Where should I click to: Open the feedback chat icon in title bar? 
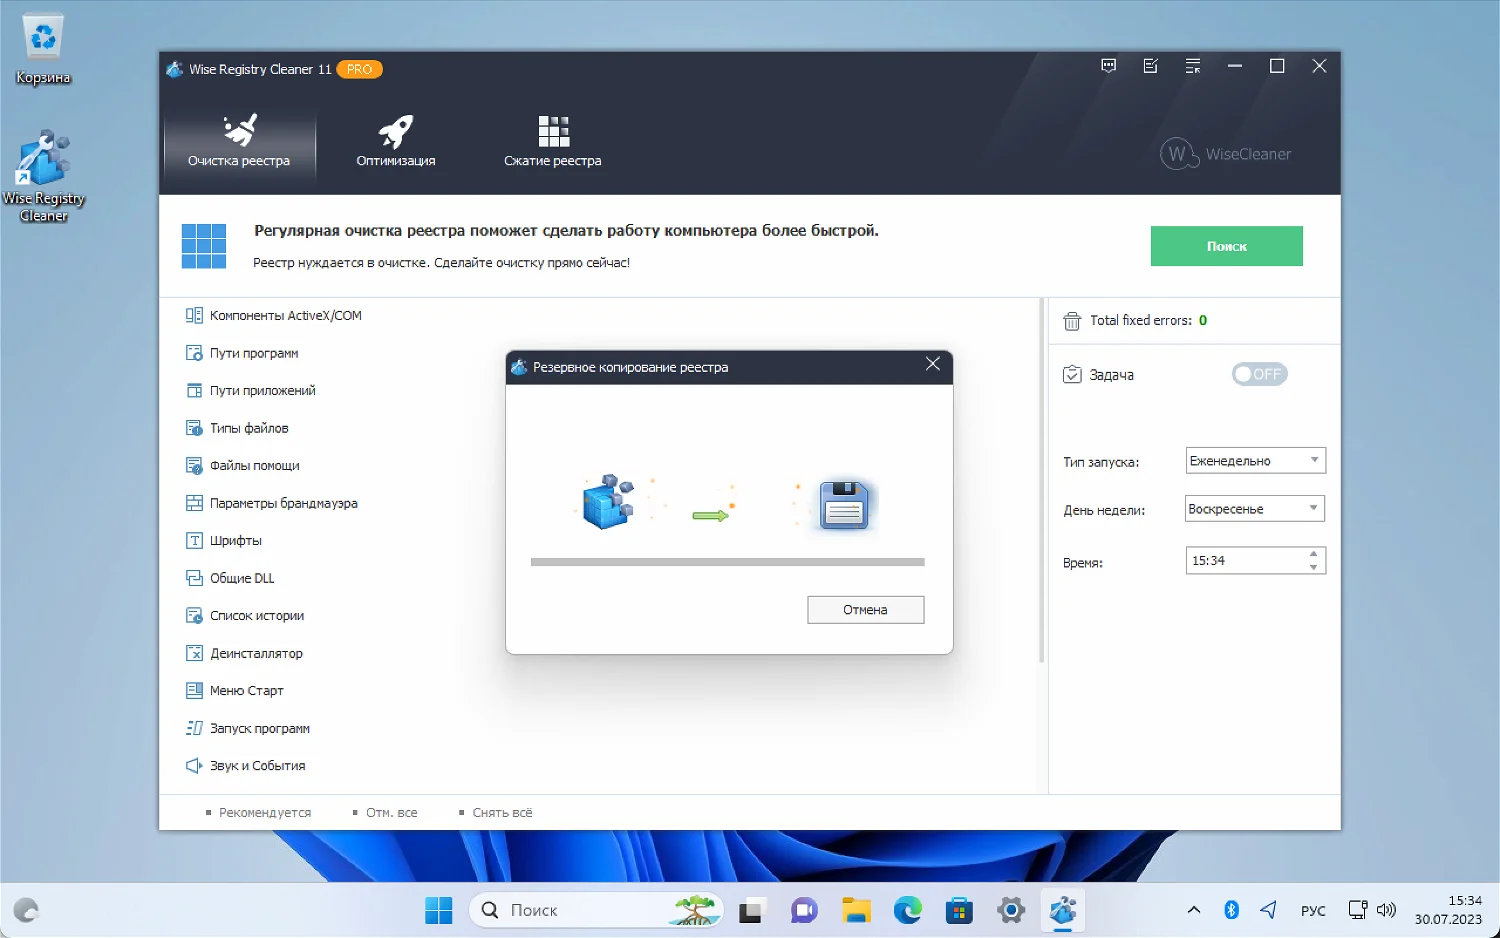[1108, 66]
